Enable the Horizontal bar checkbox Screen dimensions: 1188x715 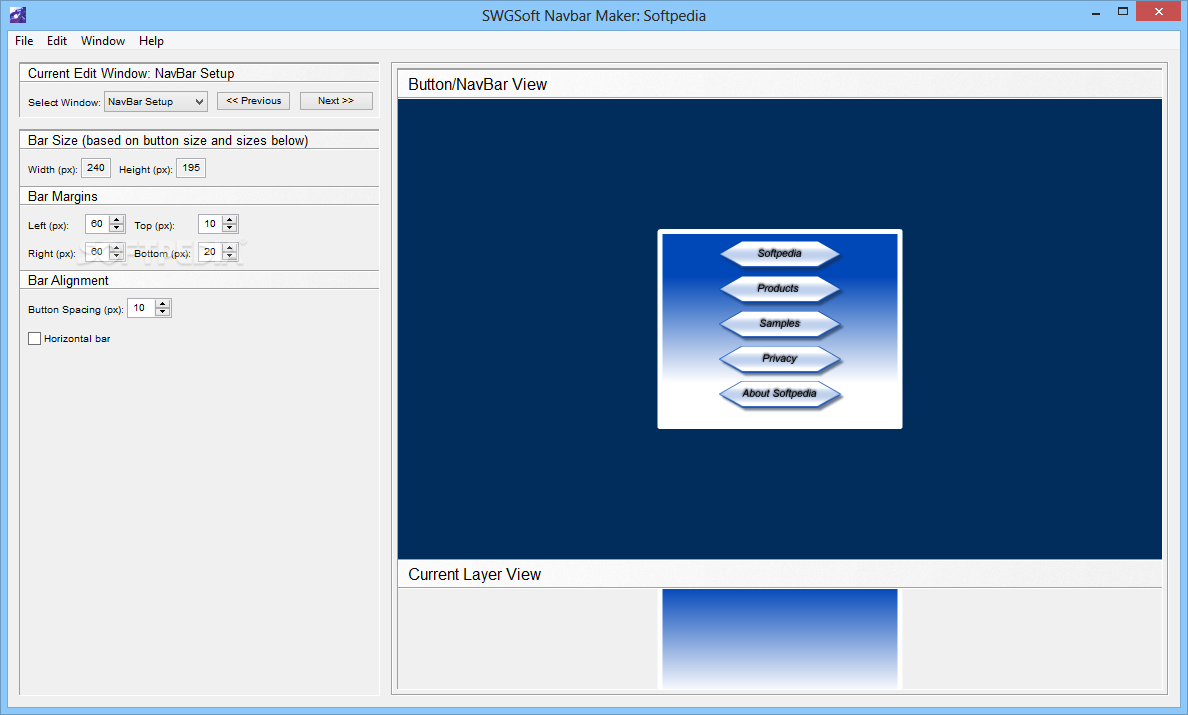tap(34, 339)
